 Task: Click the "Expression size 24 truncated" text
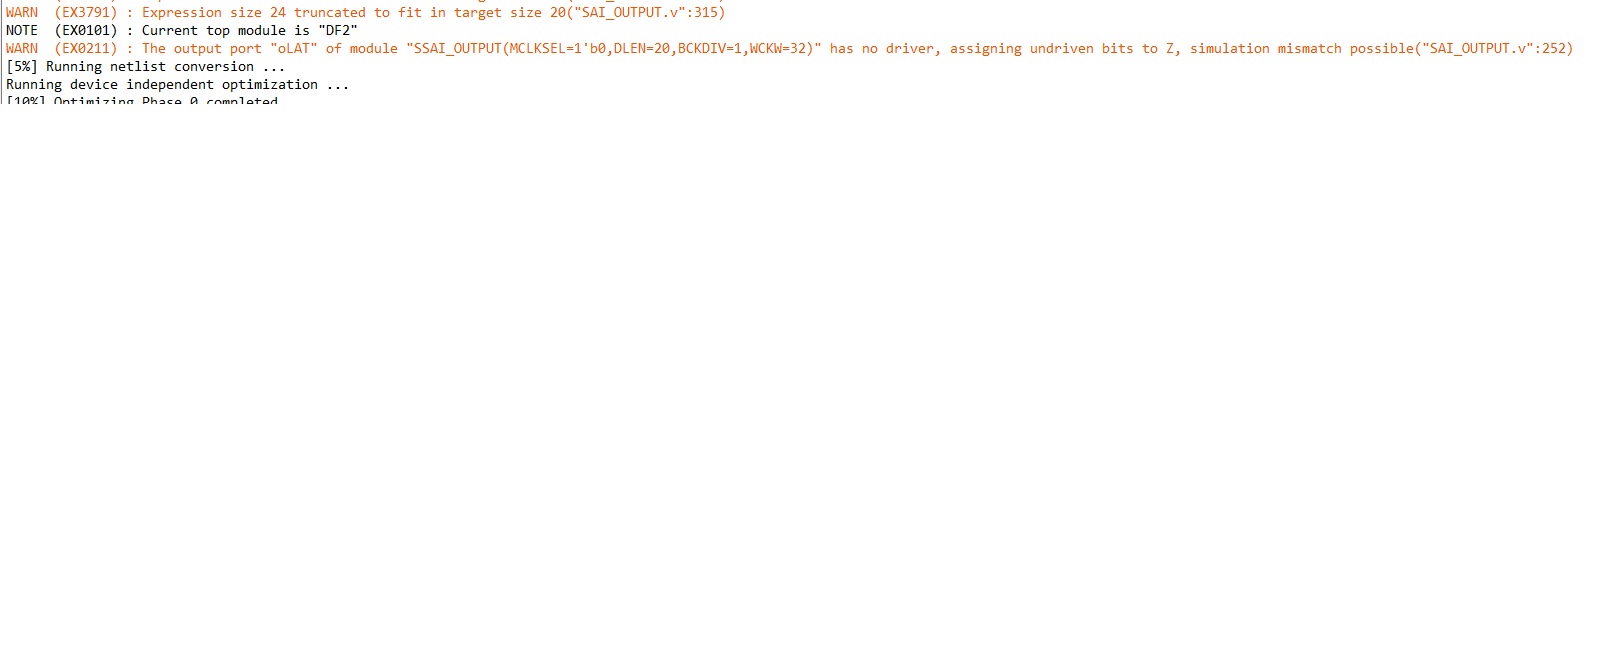tap(254, 13)
